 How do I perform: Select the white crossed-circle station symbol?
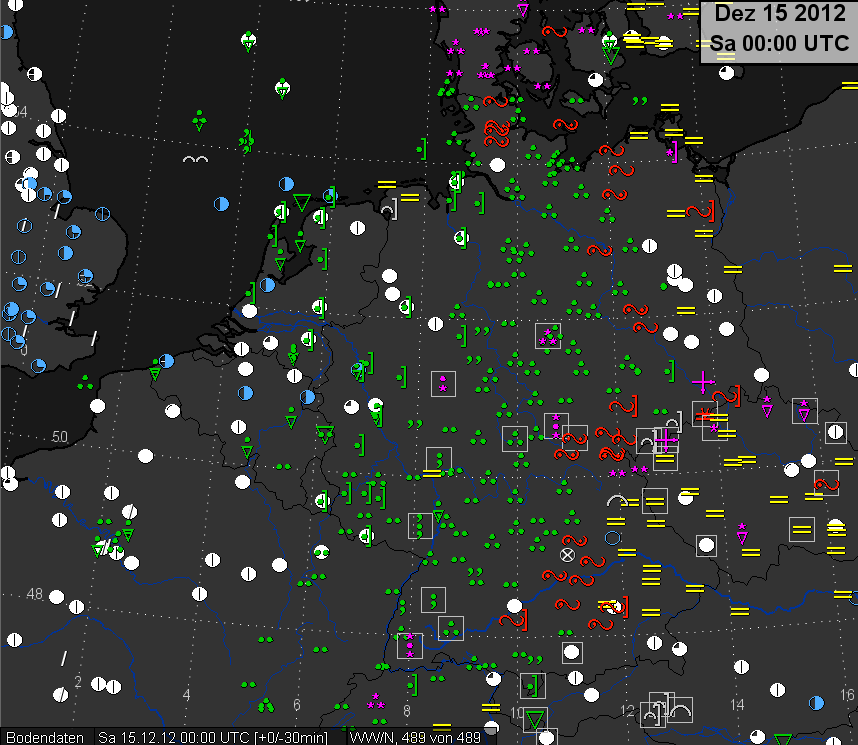pos(567,554)
